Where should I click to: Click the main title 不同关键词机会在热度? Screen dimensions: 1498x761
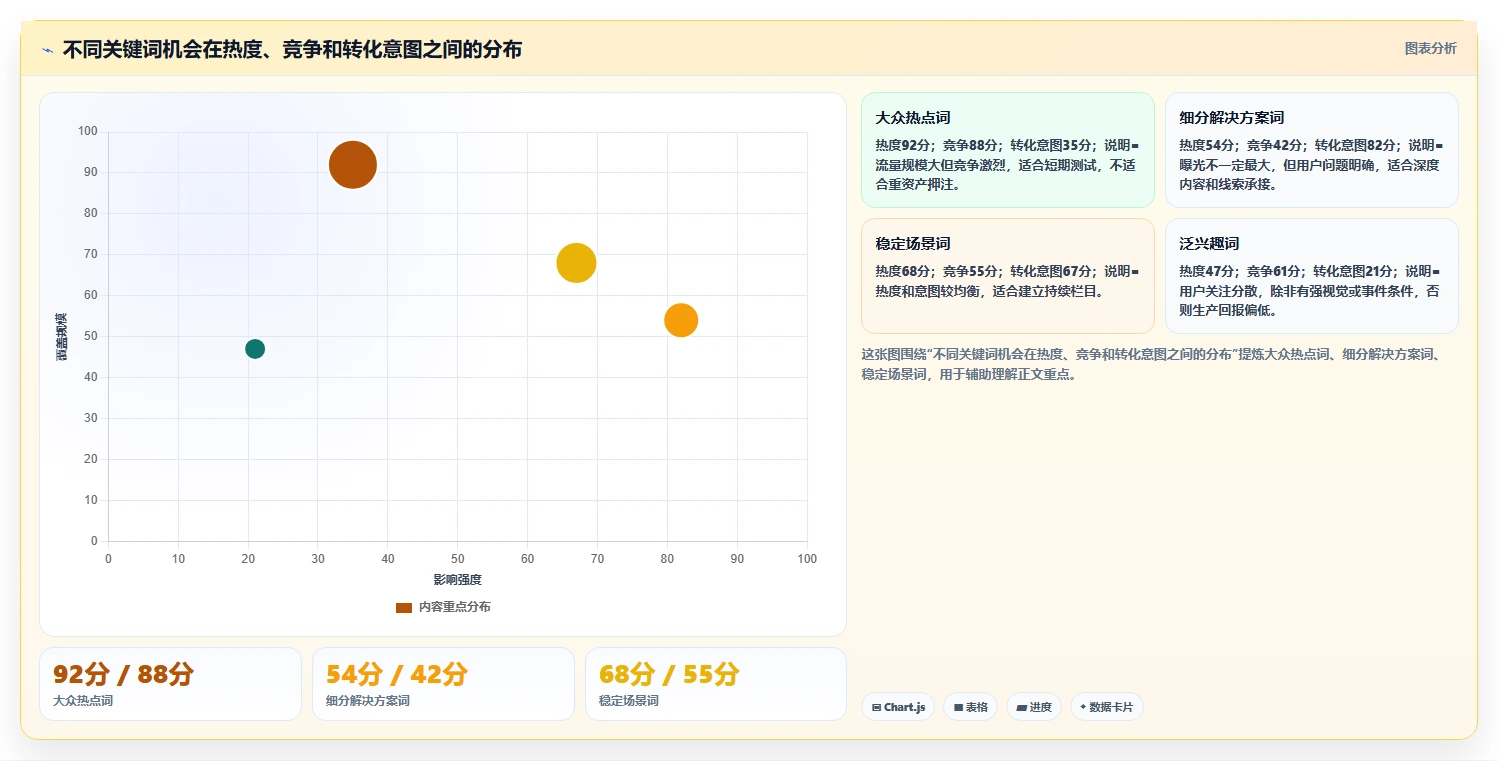click(292, 49)
